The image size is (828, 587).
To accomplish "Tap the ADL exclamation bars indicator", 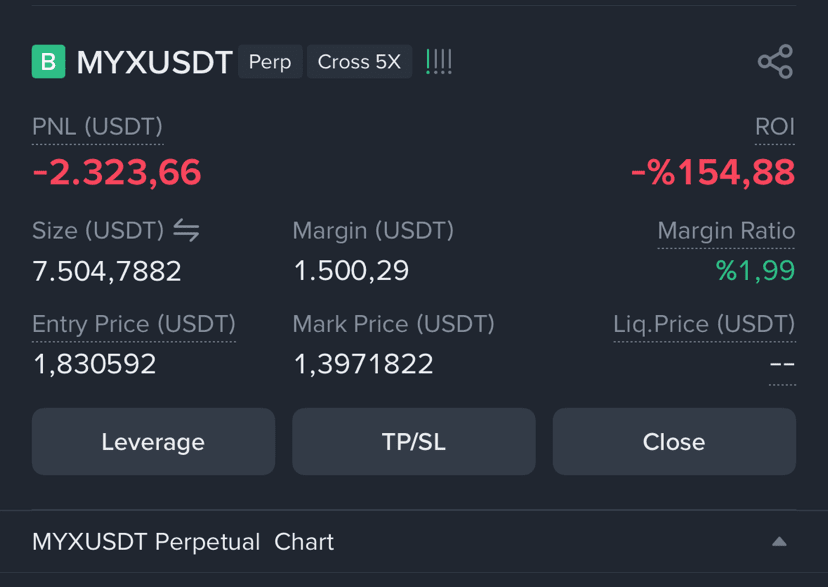I will 439,62.
